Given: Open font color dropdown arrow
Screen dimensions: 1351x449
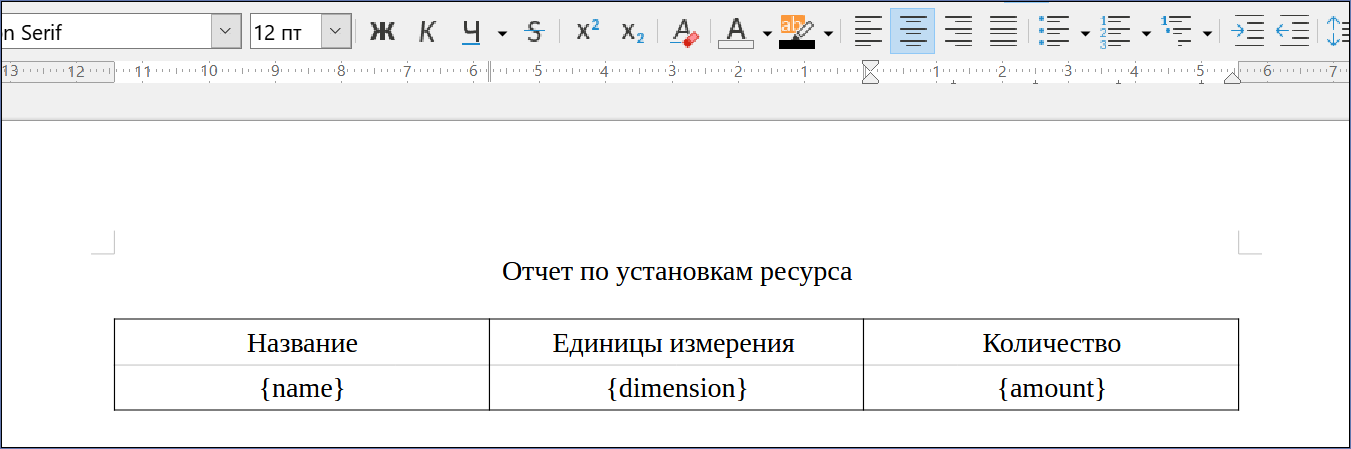Looking at the screenshot, I should [x=767, y=33].
